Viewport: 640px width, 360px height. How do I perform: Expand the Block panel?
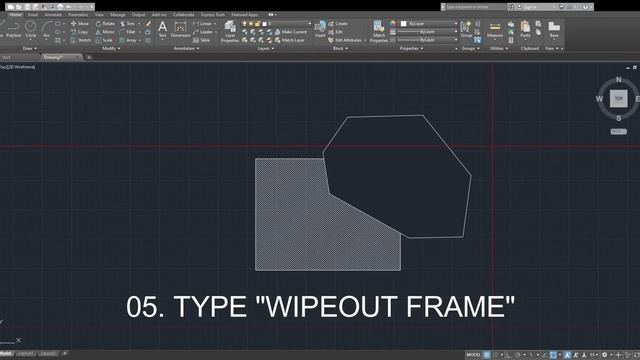point(340,48)
